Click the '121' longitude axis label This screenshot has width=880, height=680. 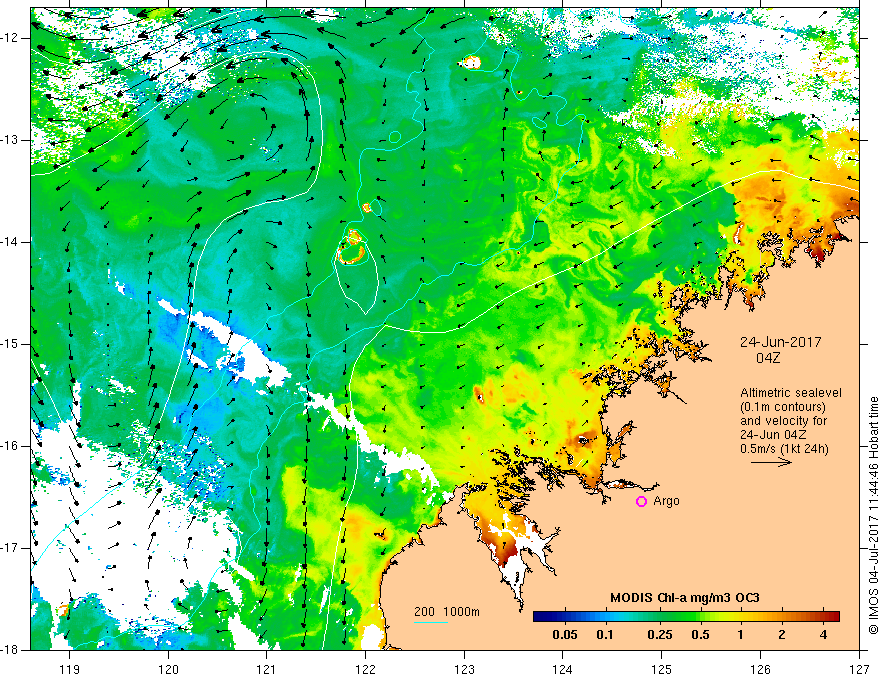(266, 669)
